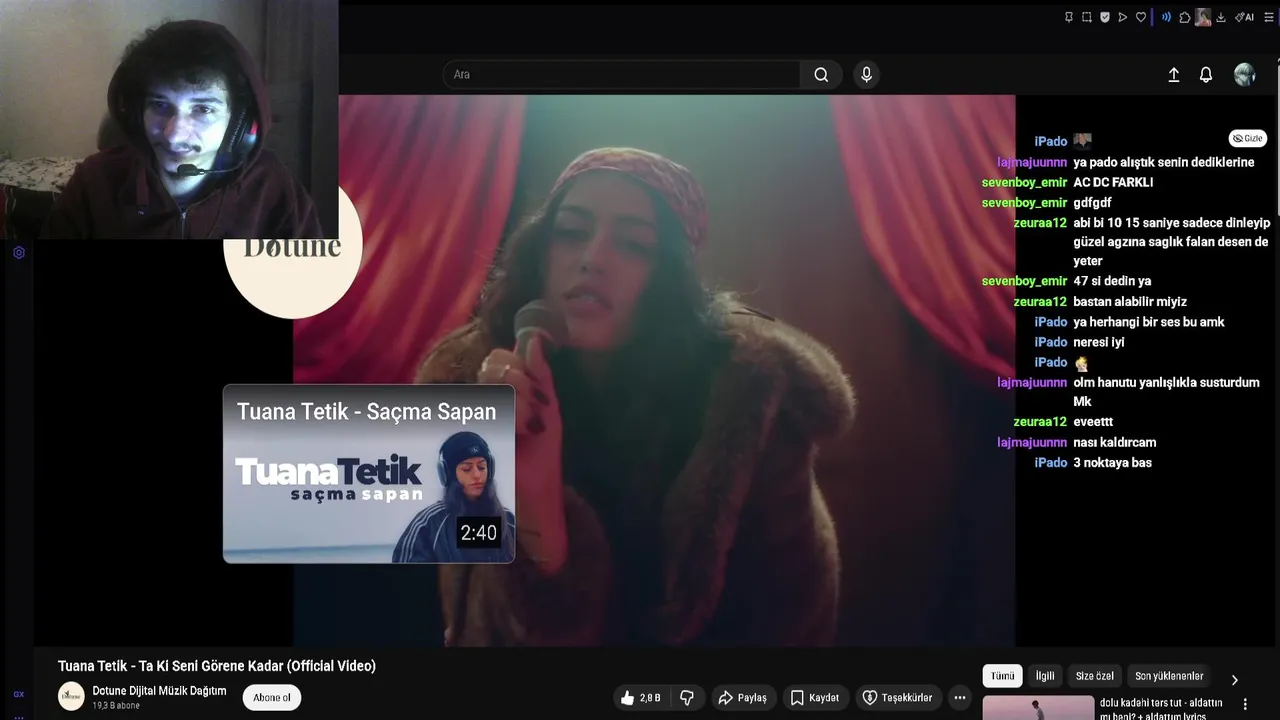Open the account avatar menu
Image resolution: width=1280 pixels, height=720 pixels.
pyautogui.click(x=1244, y=74)
